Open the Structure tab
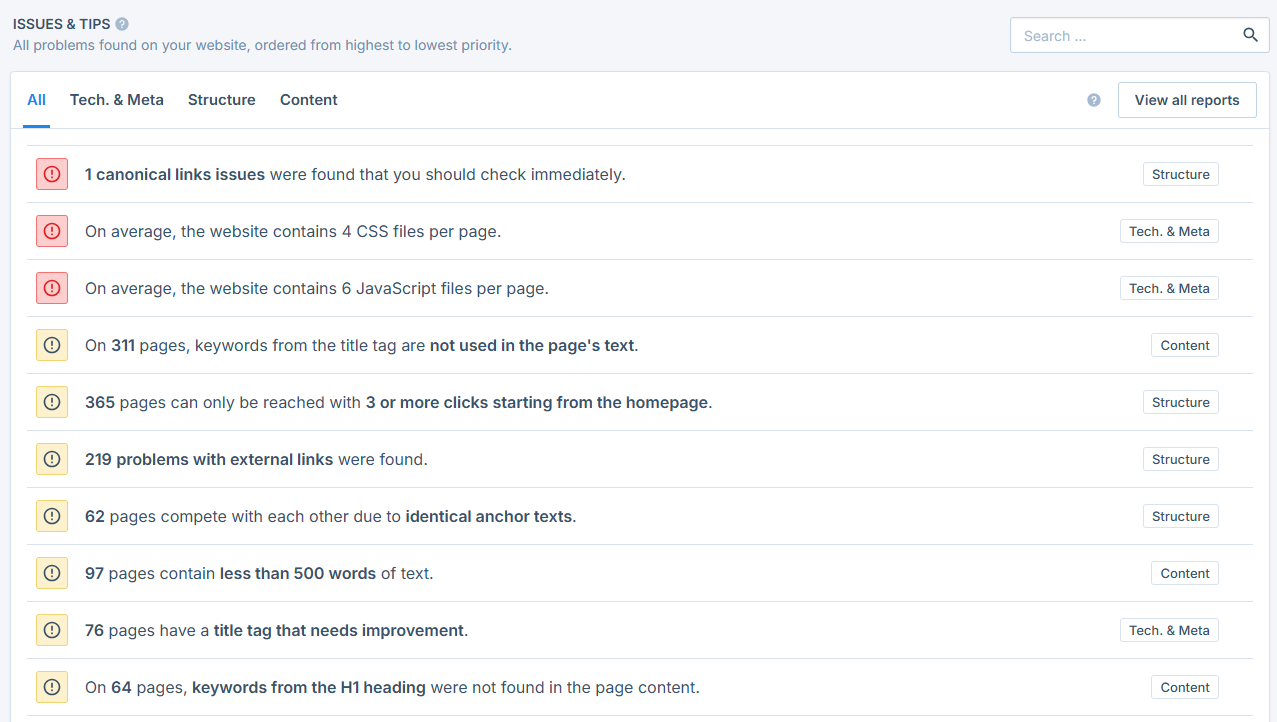Viewport: 1277px width, 722px height. (x=222, y=100)
